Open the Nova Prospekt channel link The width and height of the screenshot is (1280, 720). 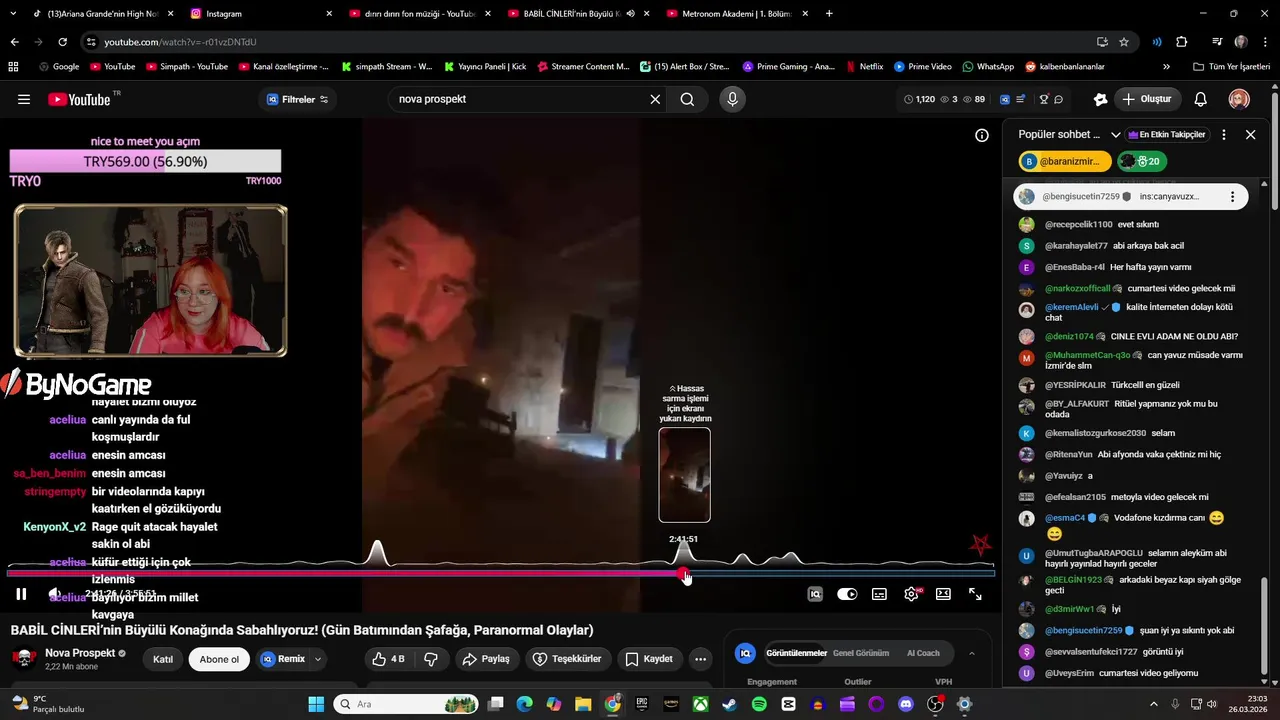[80, 653]
